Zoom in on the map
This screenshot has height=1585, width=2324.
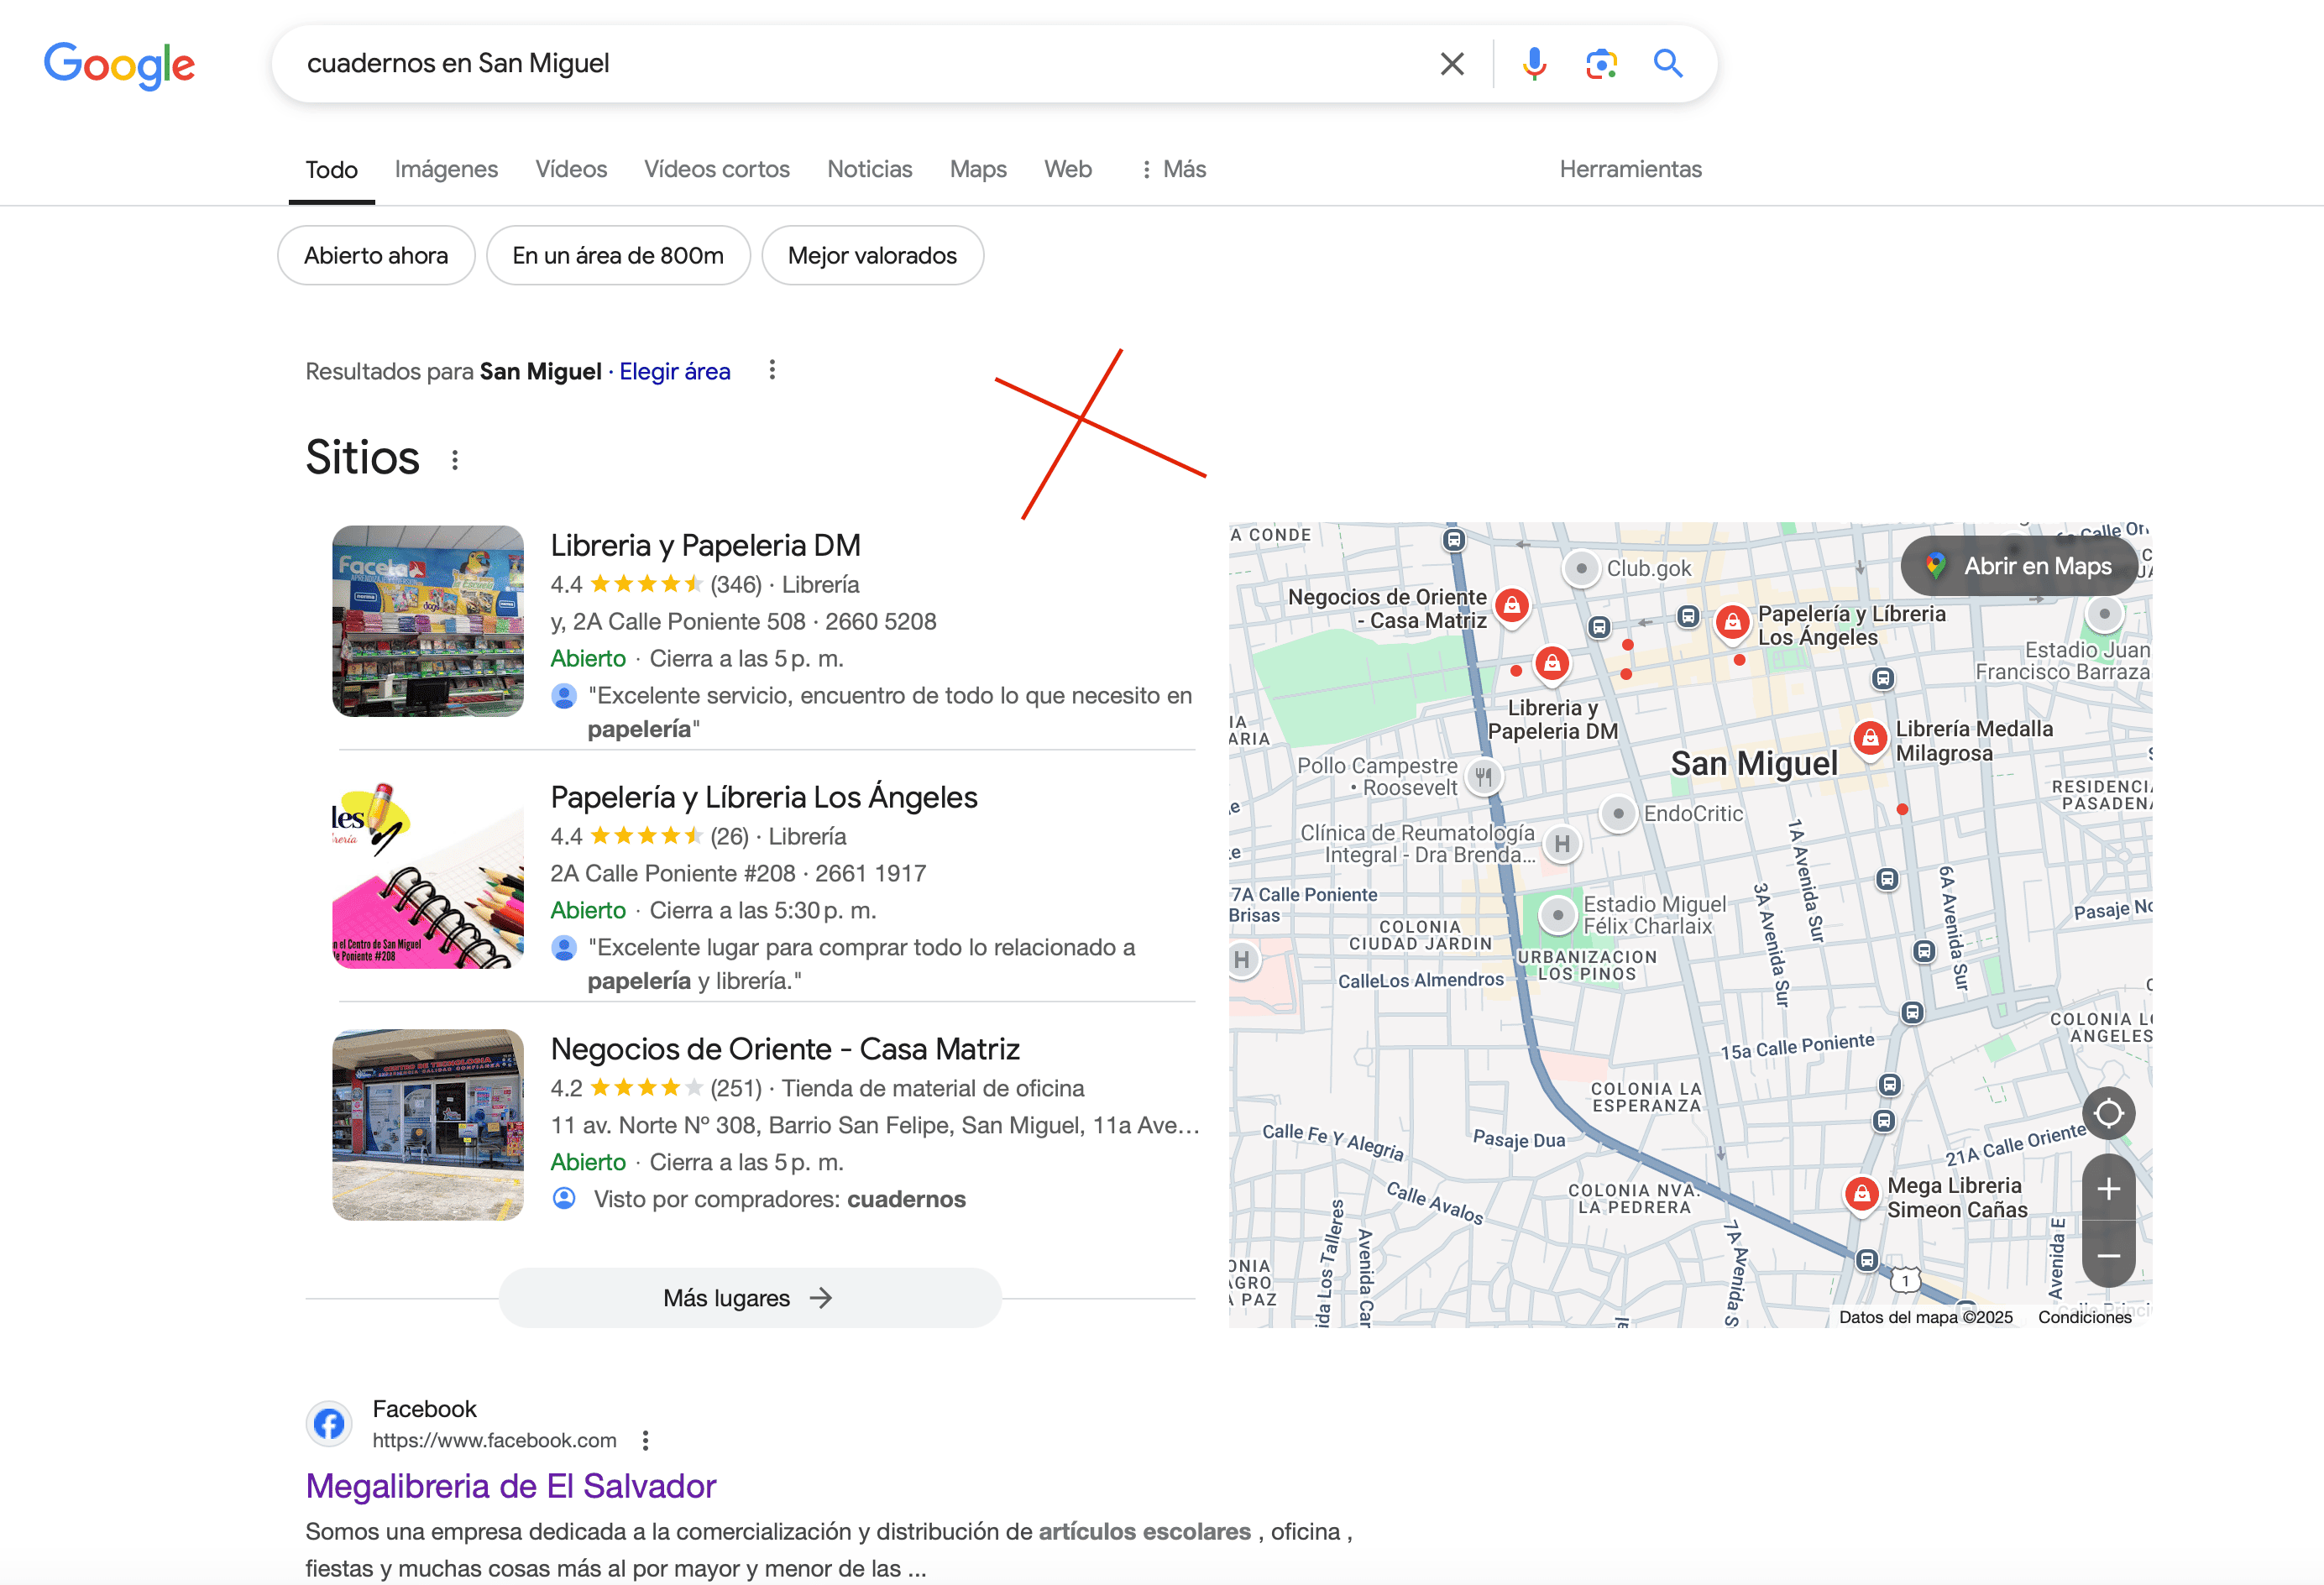coord(2108,1188)
